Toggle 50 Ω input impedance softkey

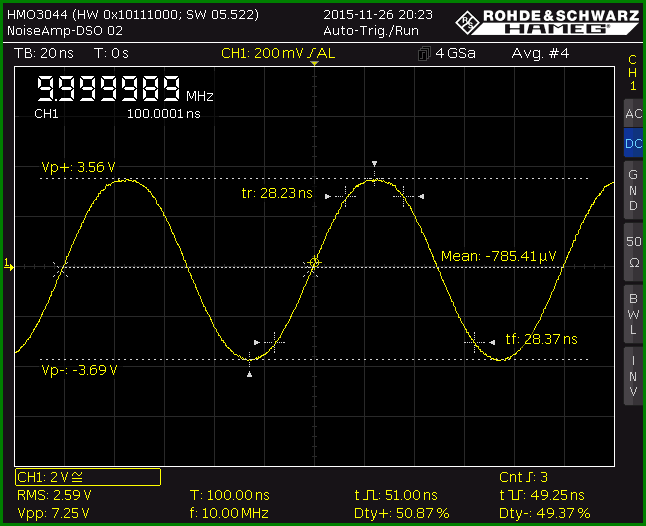click(x=633, y=252)
